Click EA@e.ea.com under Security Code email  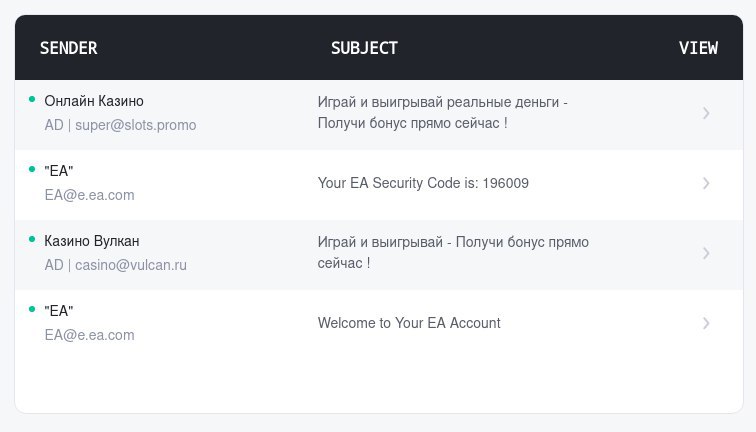coord(89,195)
